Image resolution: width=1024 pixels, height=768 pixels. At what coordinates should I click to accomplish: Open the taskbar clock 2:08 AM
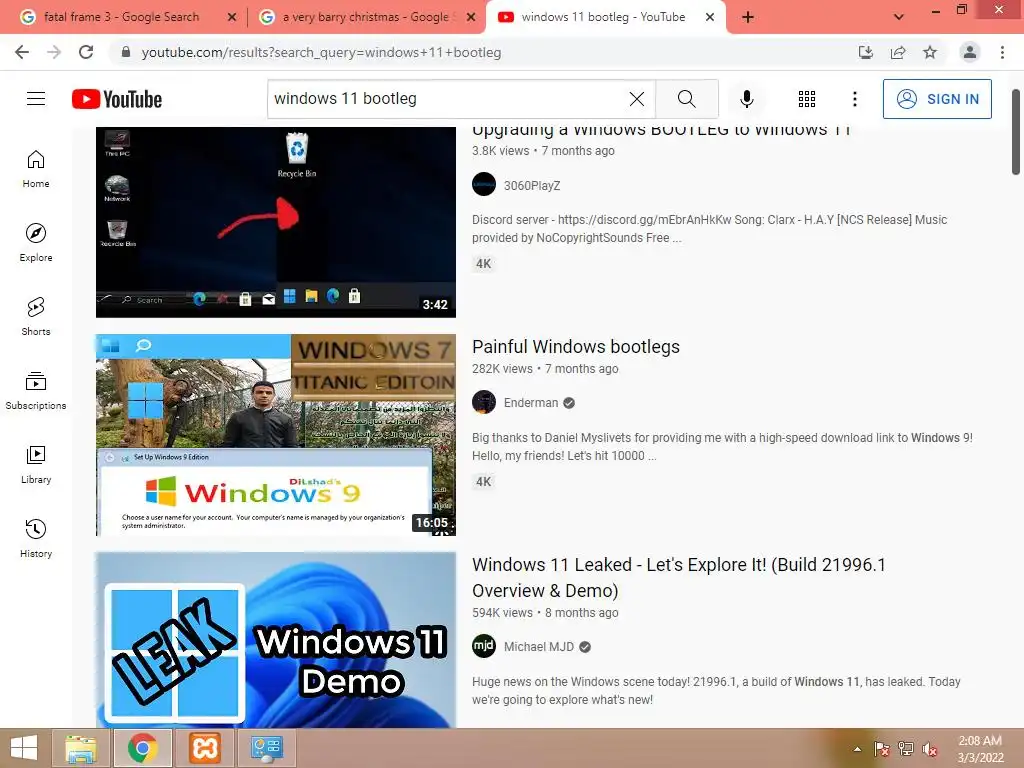tap(980, 748)
